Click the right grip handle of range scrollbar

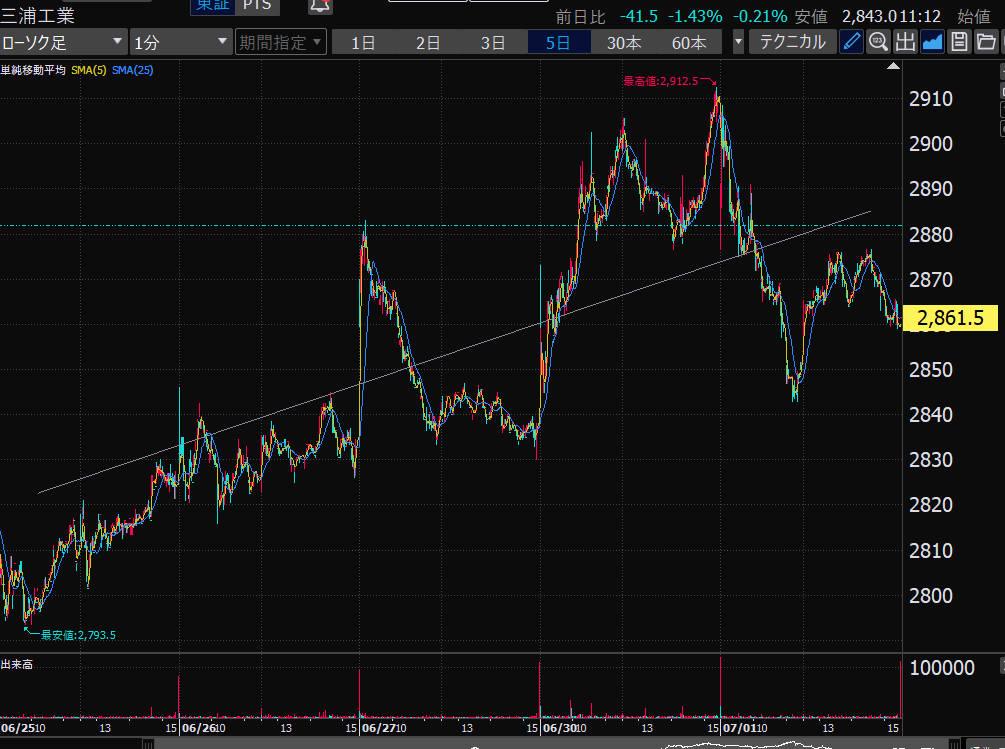pos(955,744)
